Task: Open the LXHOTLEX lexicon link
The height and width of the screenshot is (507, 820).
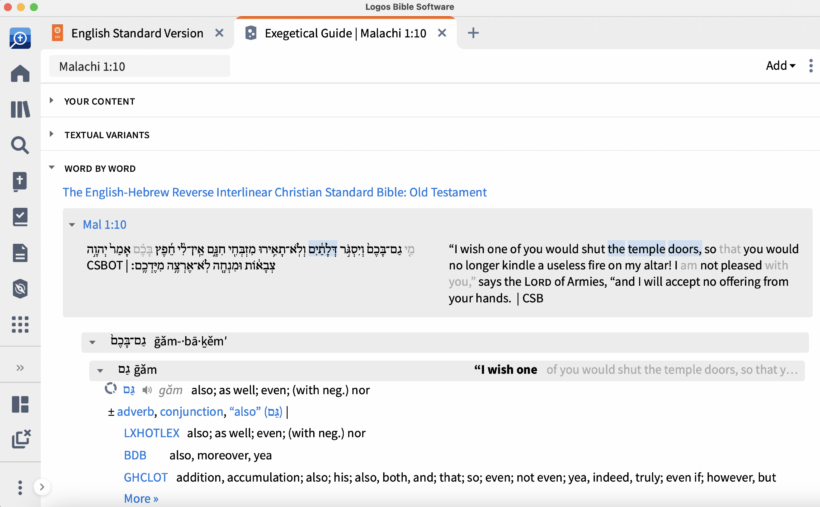Action: click(x=152, y=433)
